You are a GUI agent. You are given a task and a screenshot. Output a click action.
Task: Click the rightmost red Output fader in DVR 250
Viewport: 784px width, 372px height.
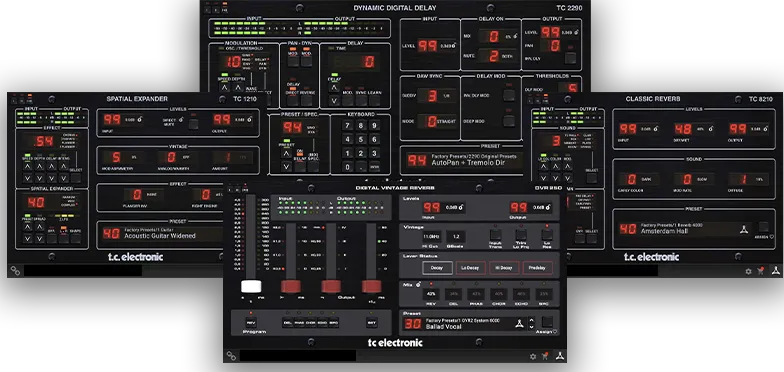point(372,286)
